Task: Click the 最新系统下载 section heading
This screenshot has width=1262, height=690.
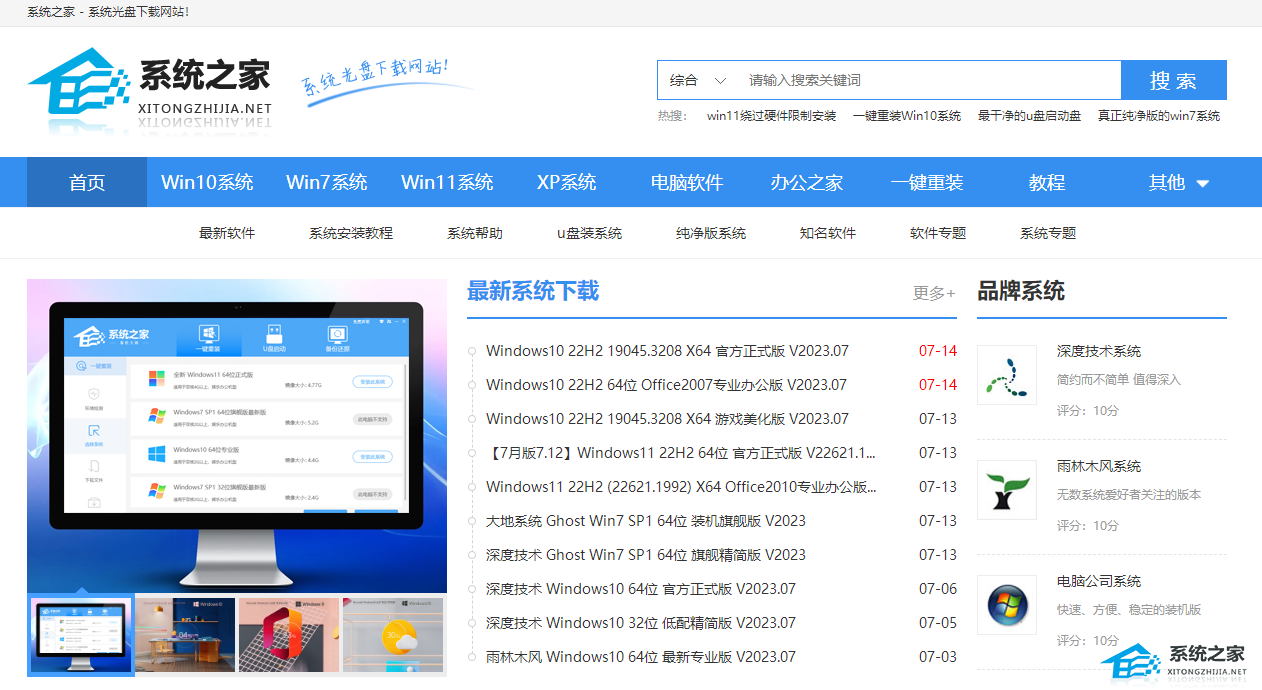Action: [x=533, y=291]
